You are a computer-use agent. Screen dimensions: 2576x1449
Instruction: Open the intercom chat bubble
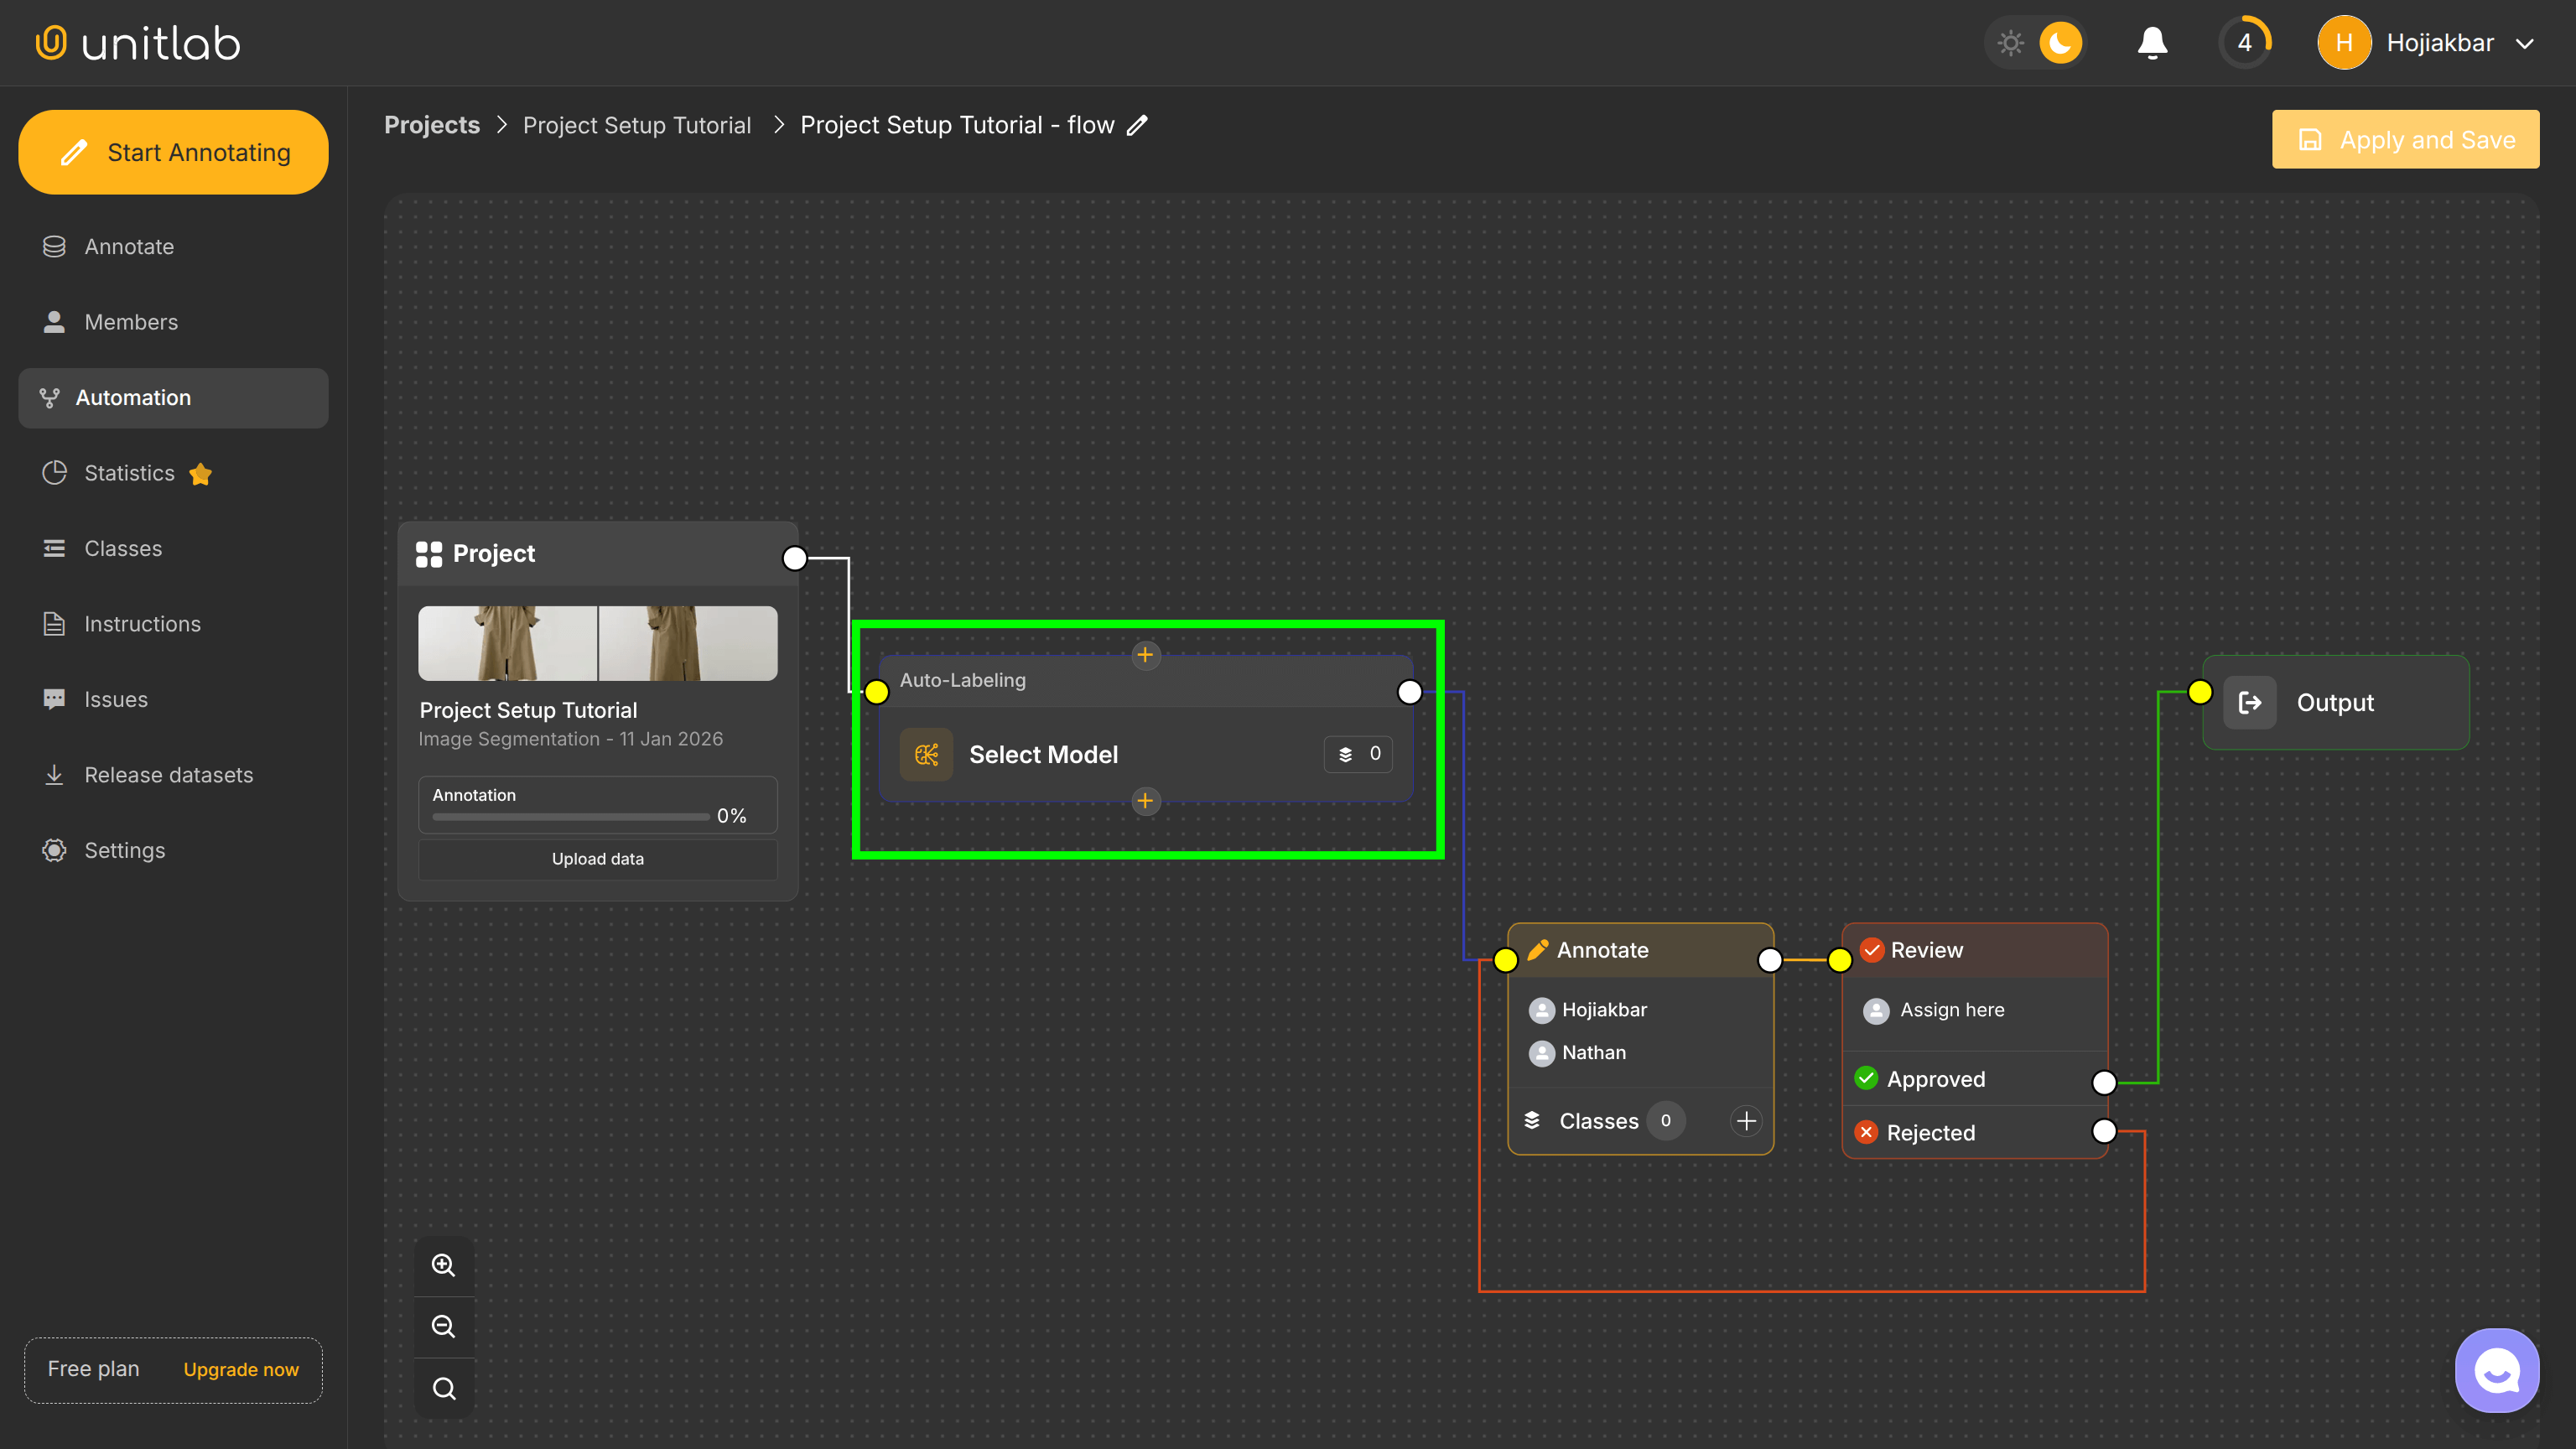[x=2496, y=1370]
